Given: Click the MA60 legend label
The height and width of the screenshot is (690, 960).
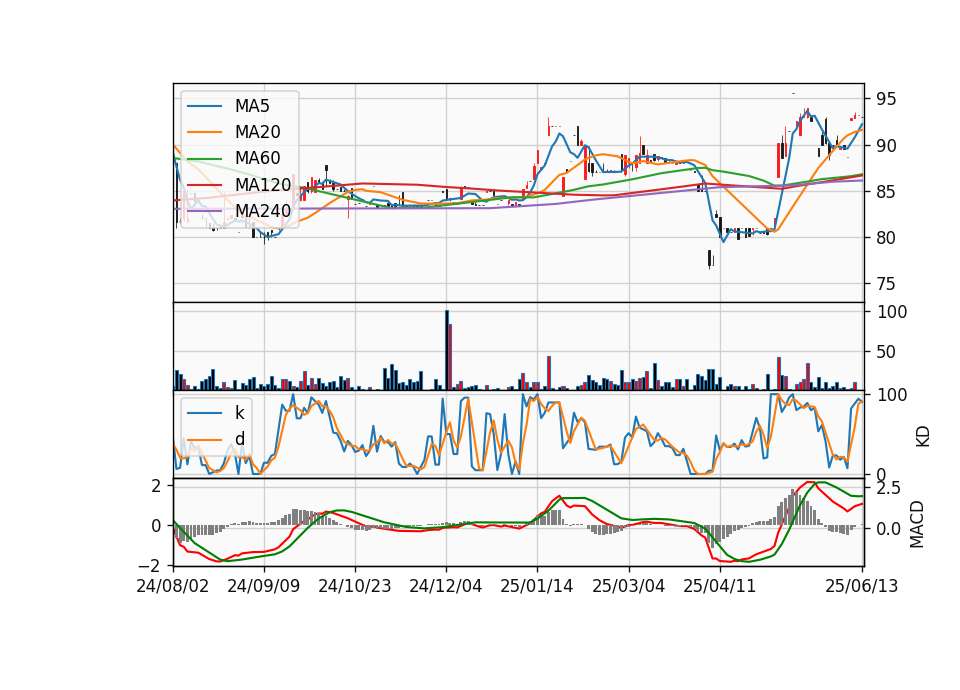Looking at the screenshot, I should [x=257, y=158].
